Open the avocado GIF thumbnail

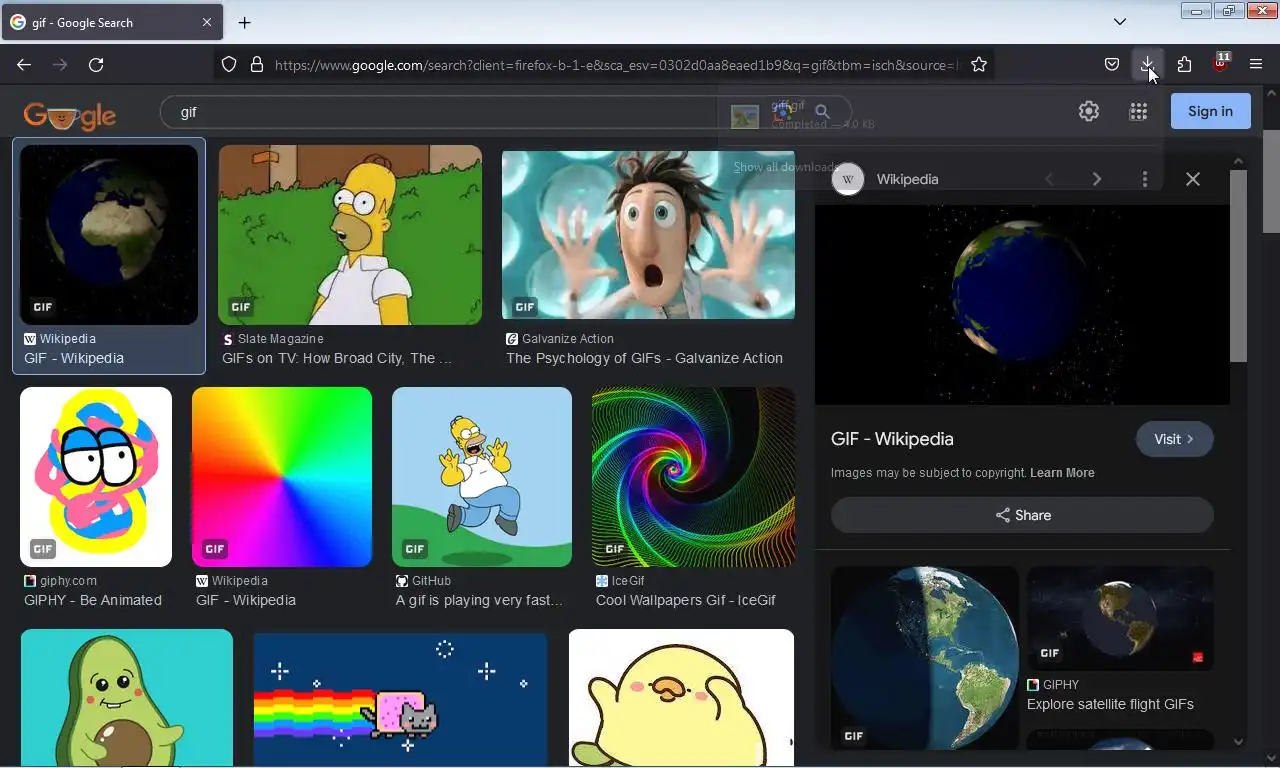pos(127,697)
